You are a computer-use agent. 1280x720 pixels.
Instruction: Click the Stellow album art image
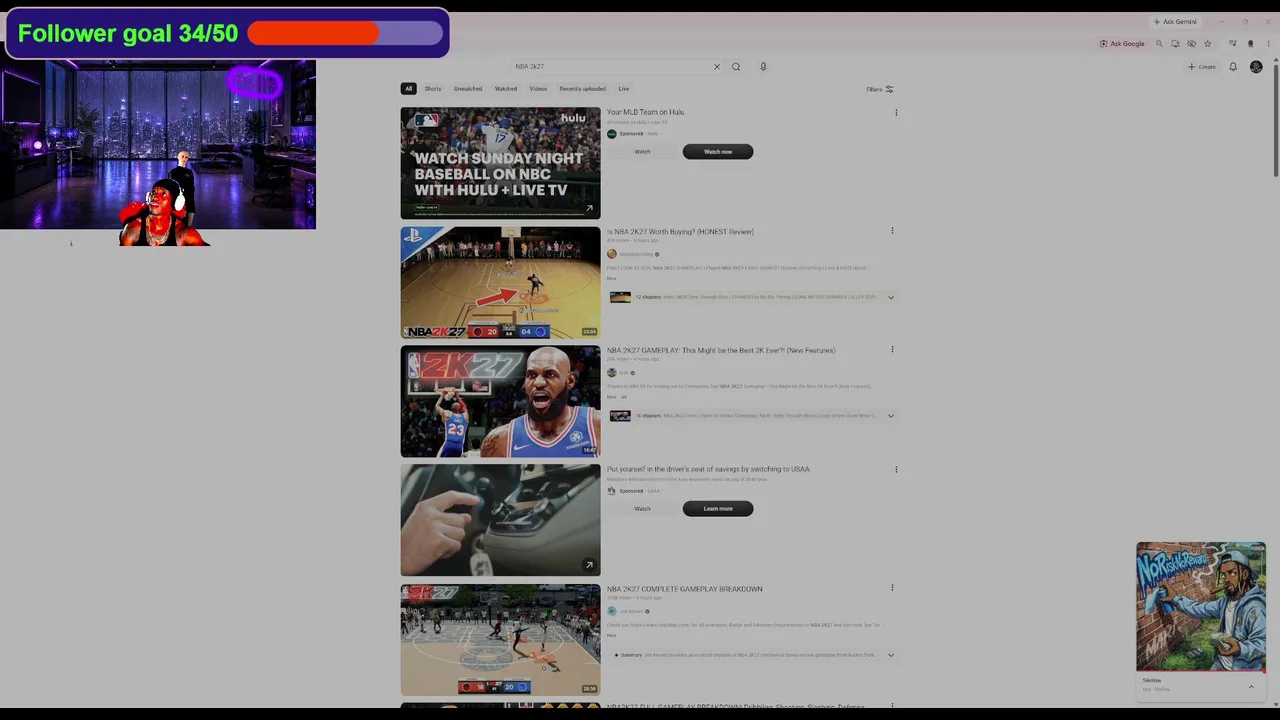1201,606
